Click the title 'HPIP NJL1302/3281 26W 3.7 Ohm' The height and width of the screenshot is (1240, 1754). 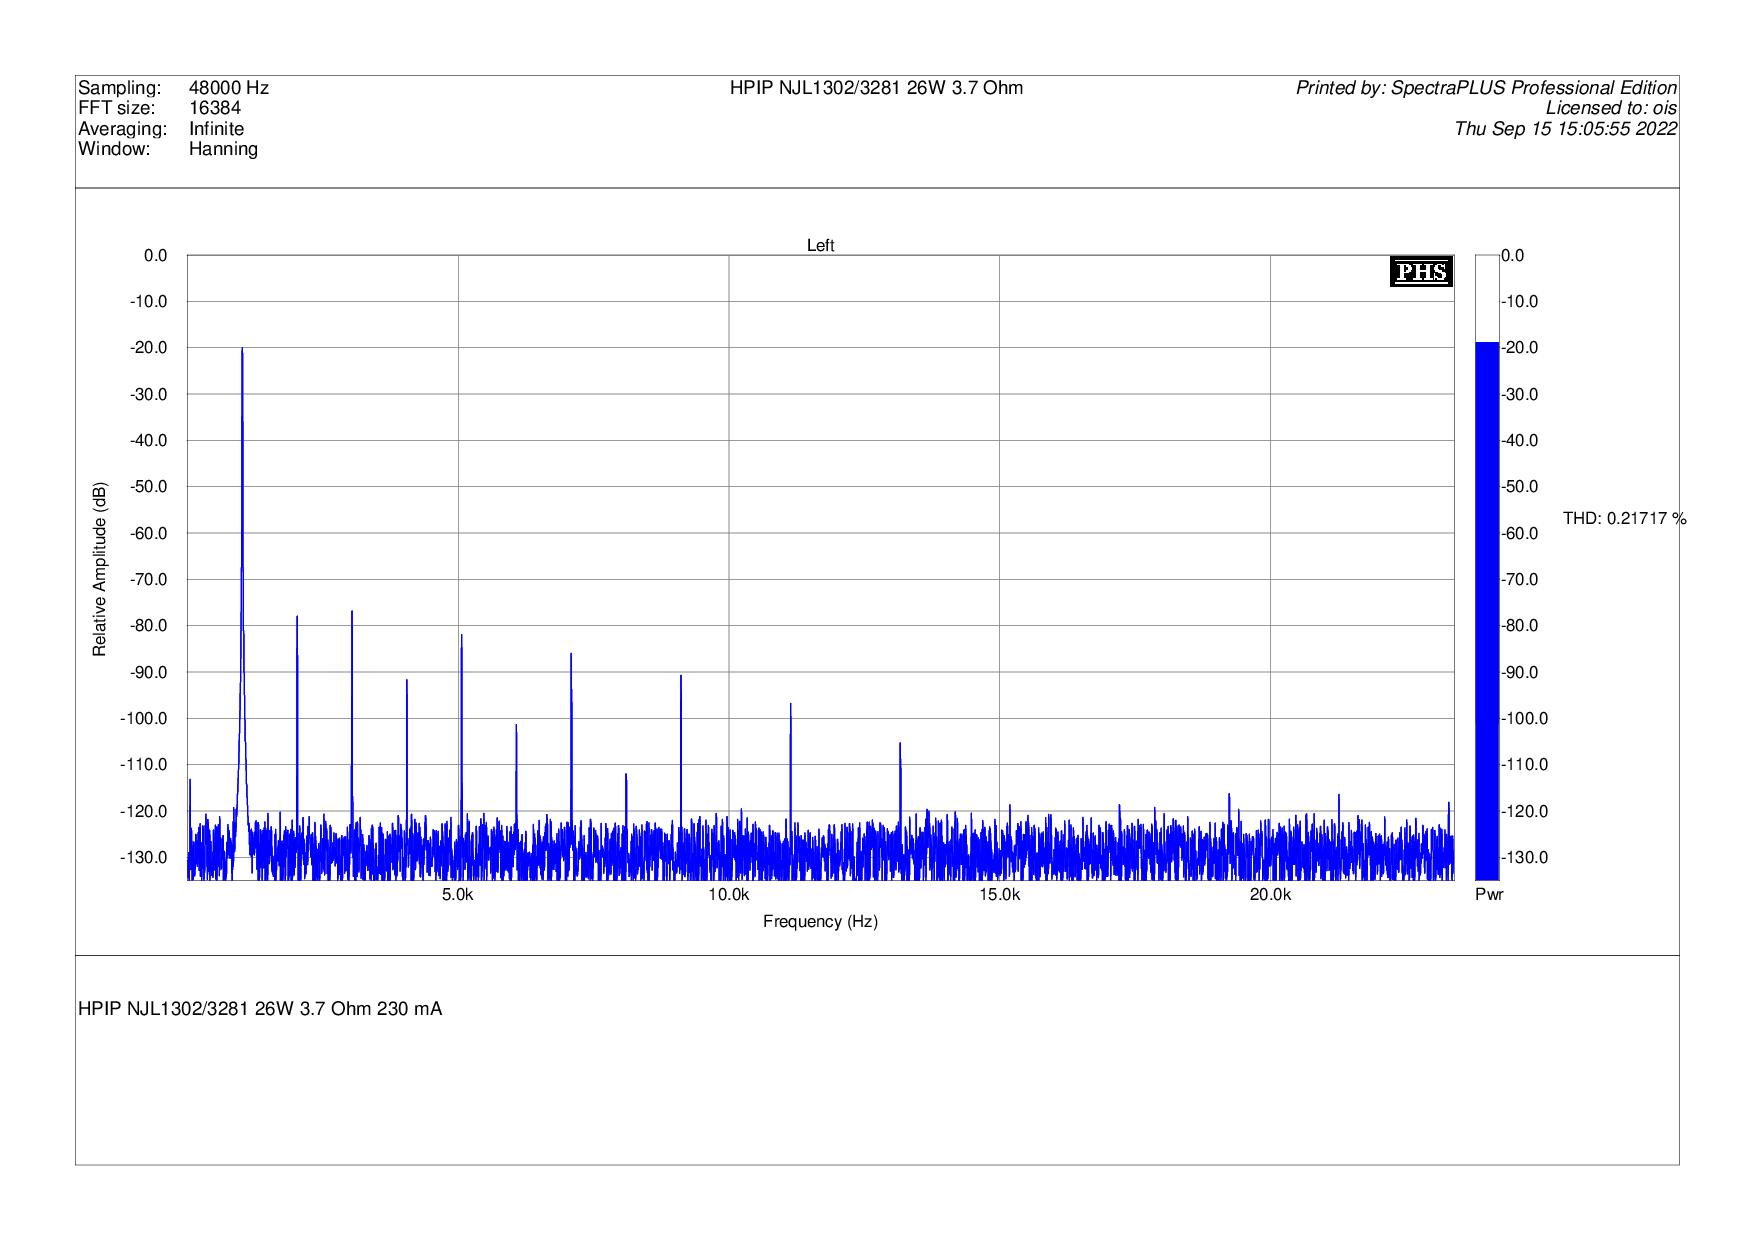876,88
